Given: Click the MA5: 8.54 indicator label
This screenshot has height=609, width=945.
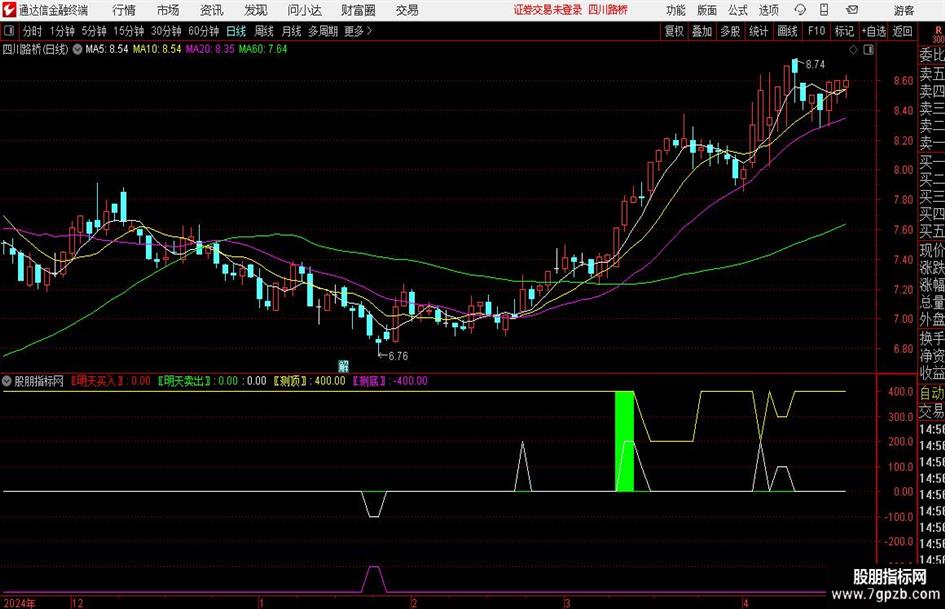Looking at the screenshot, I should pyautogui.click(x=107, y=49).
